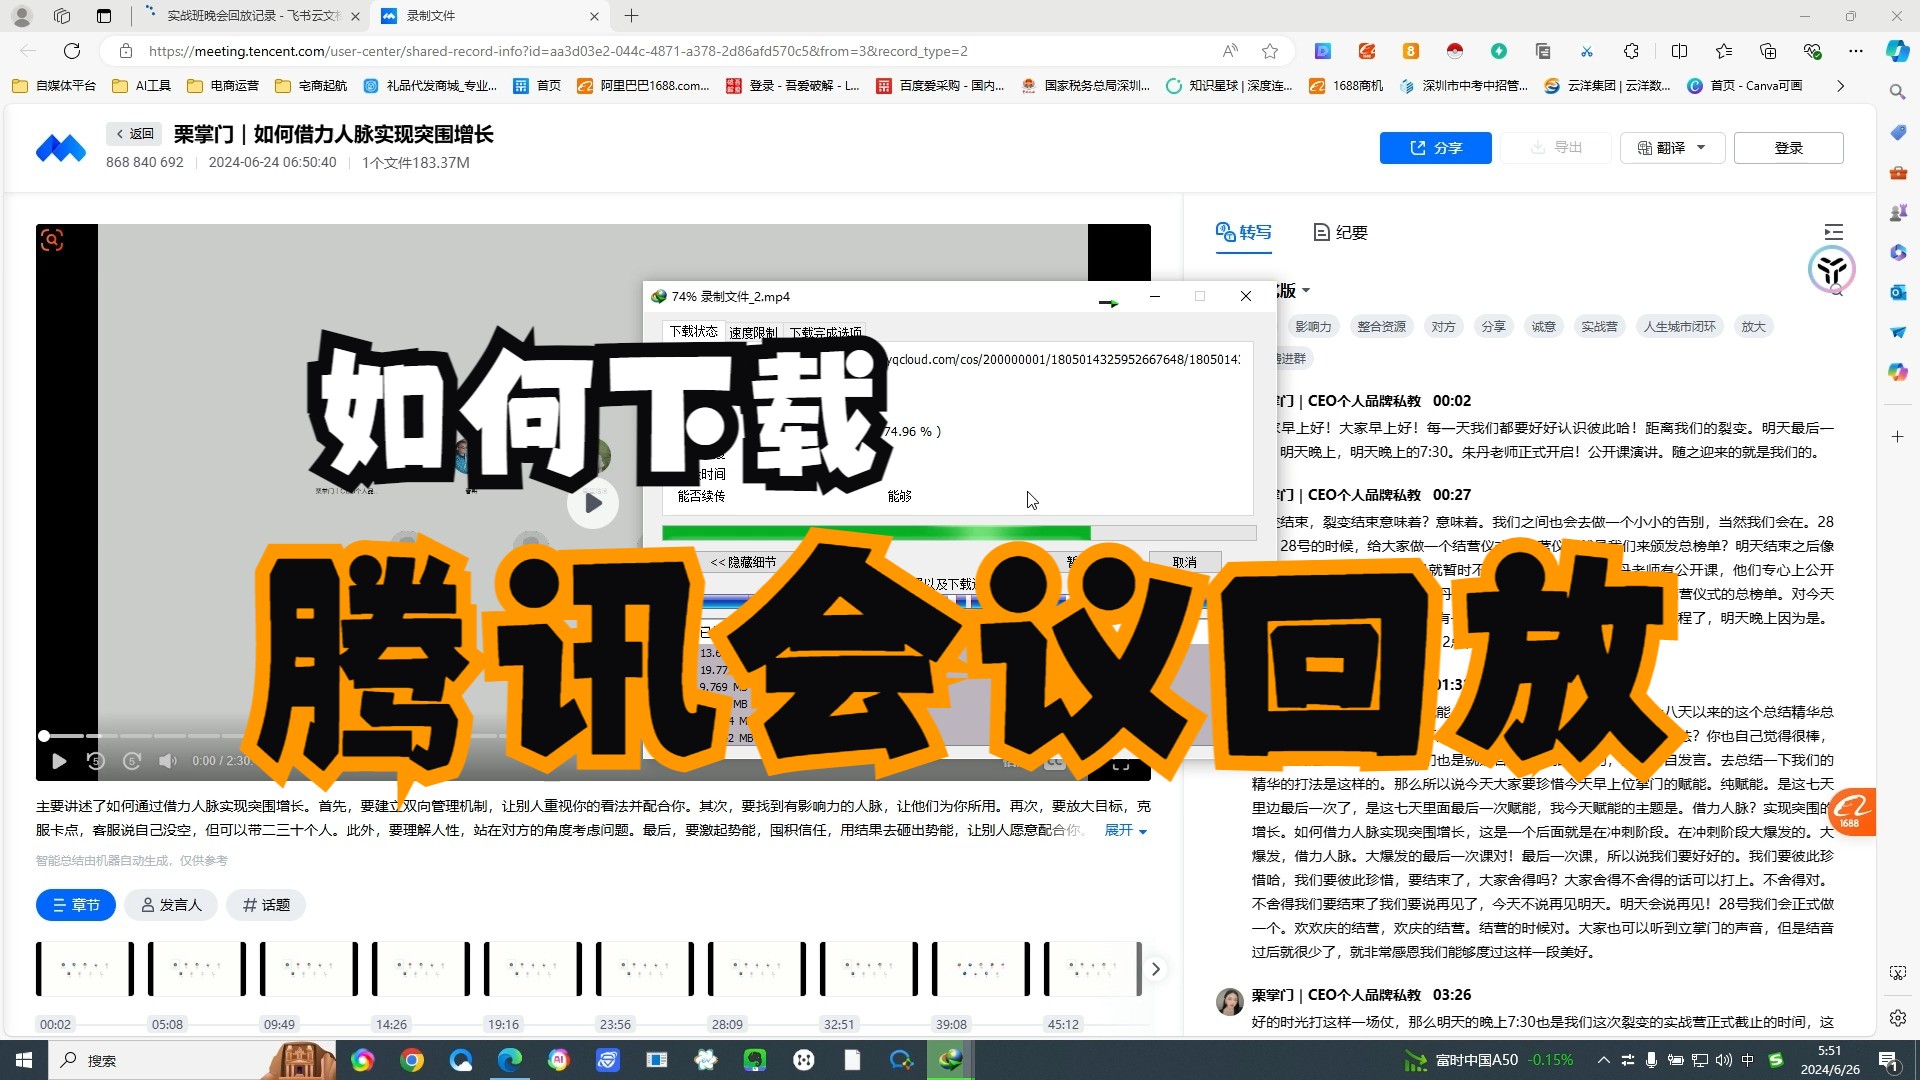Viewport: 1920px width, 1080px height.
Task: Click the video progress bar handle
Action: [x=44, y=736]
